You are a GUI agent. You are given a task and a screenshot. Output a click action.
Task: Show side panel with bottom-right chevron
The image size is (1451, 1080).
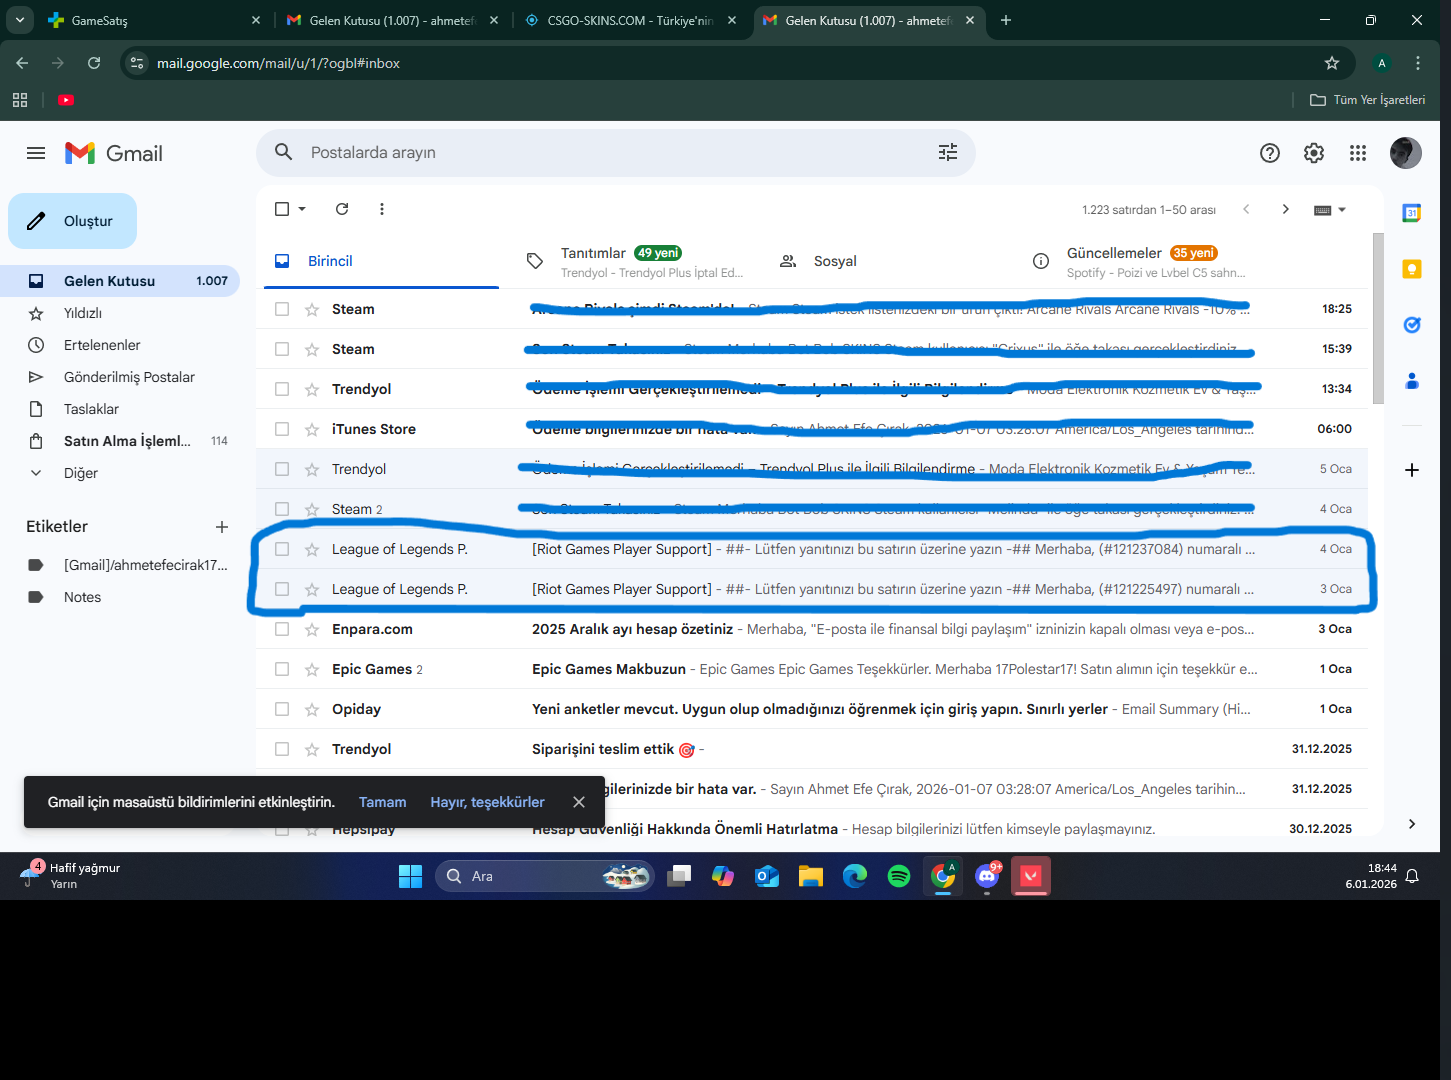[1412, 824]
